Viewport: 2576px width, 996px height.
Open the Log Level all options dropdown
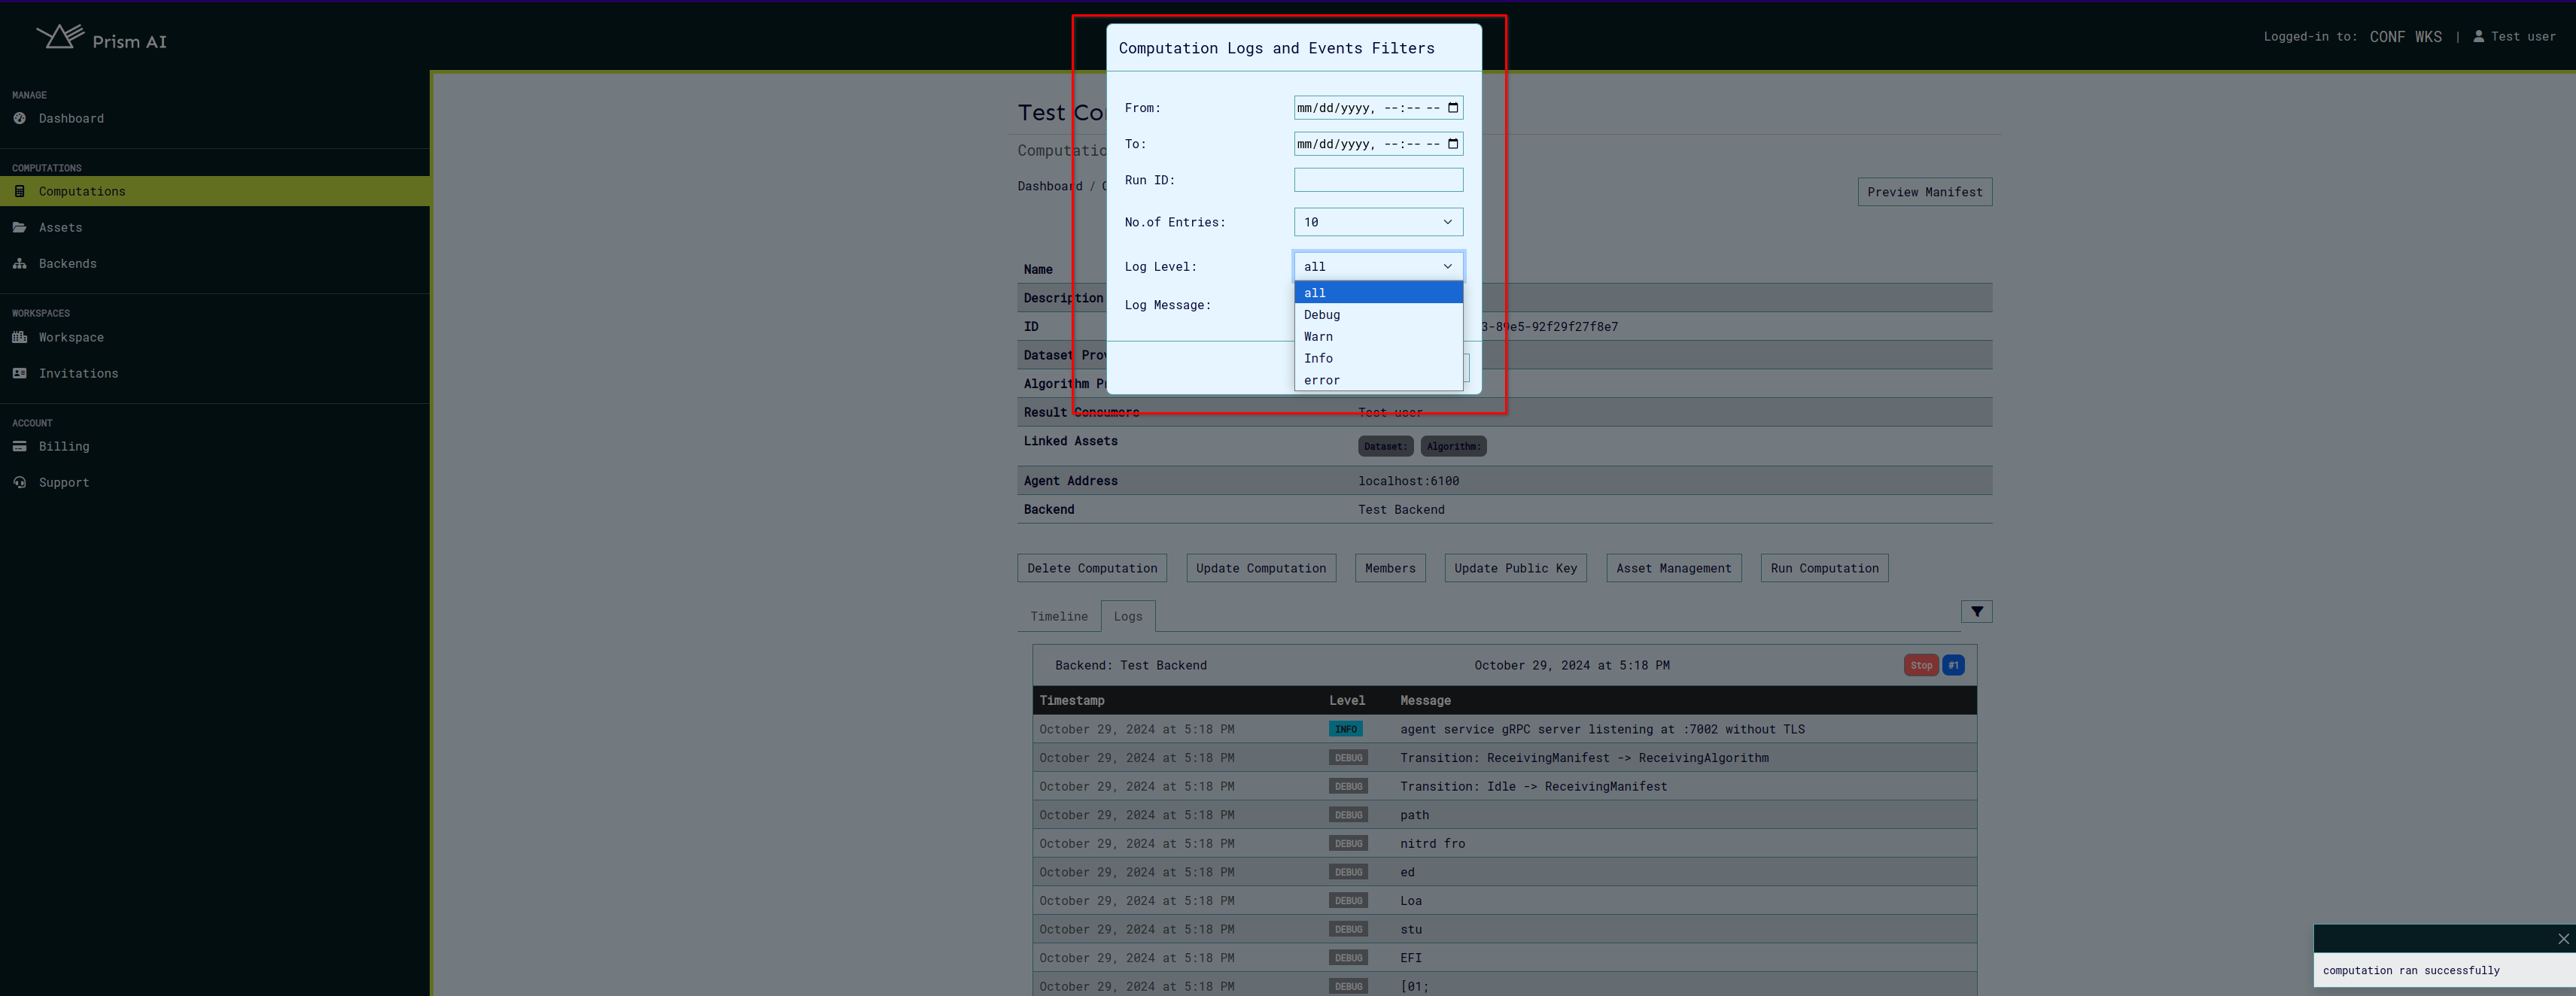[x=1376, y=266]
